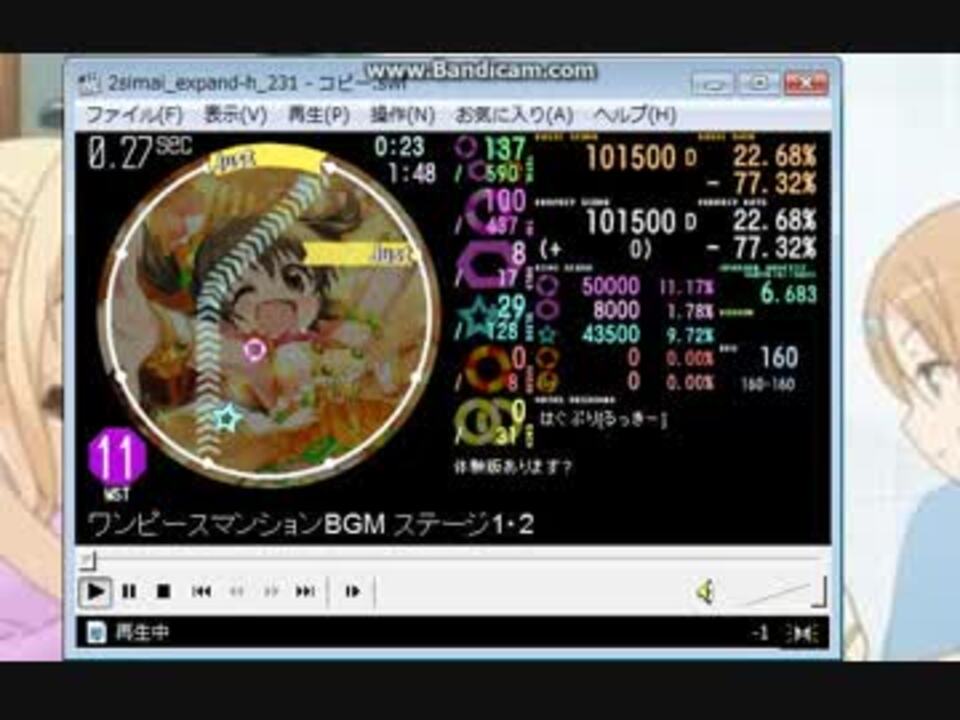This screenshot has width=960, height=720.
Task: Click the right yellow hold note
Action: point(361,253)
